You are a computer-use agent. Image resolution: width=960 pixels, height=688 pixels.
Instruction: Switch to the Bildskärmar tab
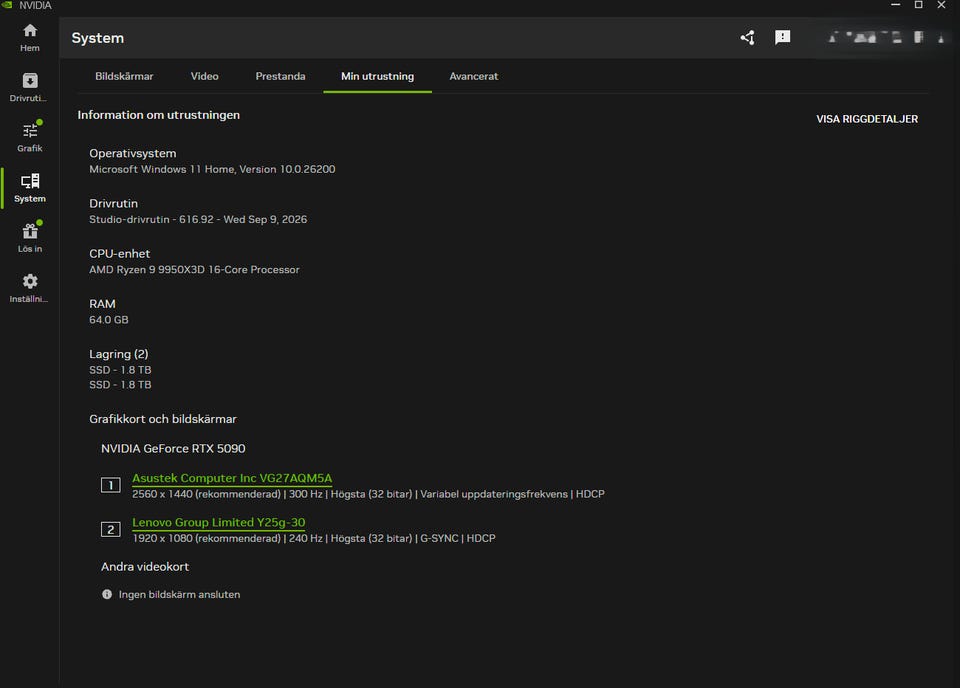tap(124, 77)
